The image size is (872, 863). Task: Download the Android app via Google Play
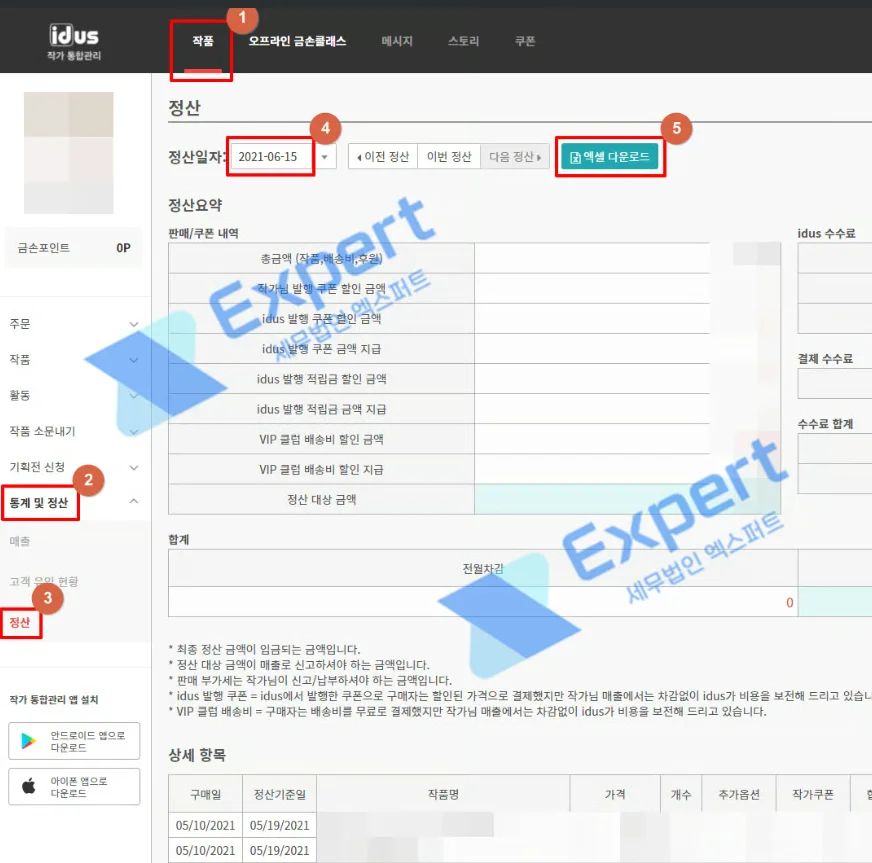[74, 741]
